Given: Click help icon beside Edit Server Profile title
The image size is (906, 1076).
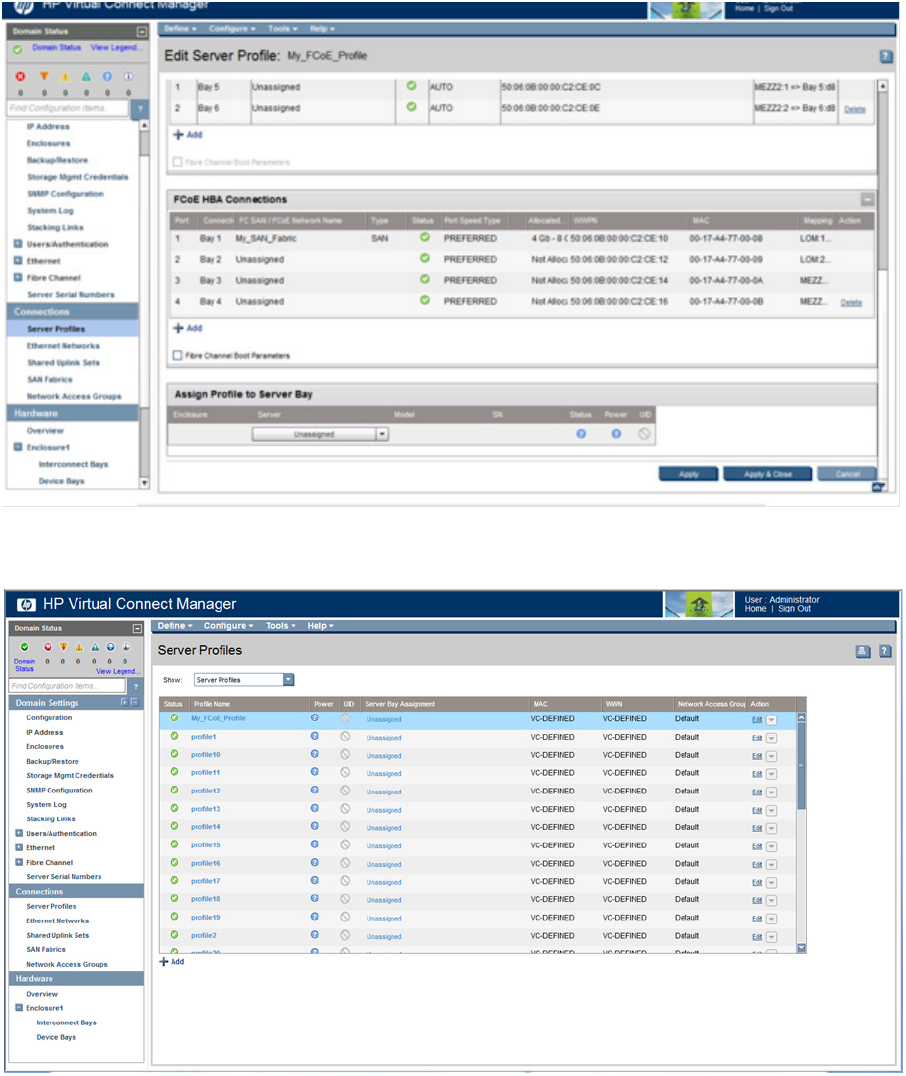Looking at the screenshot, I should click(885, 57).
